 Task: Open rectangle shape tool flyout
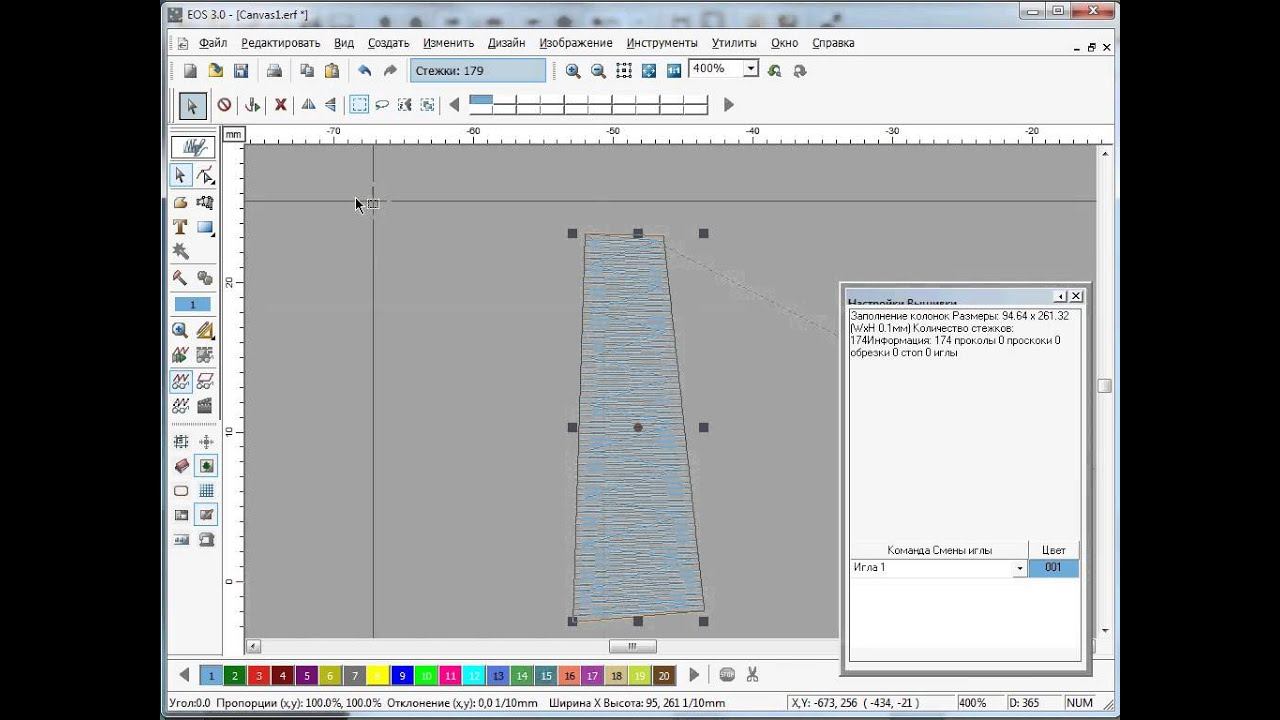pos(206,227)
